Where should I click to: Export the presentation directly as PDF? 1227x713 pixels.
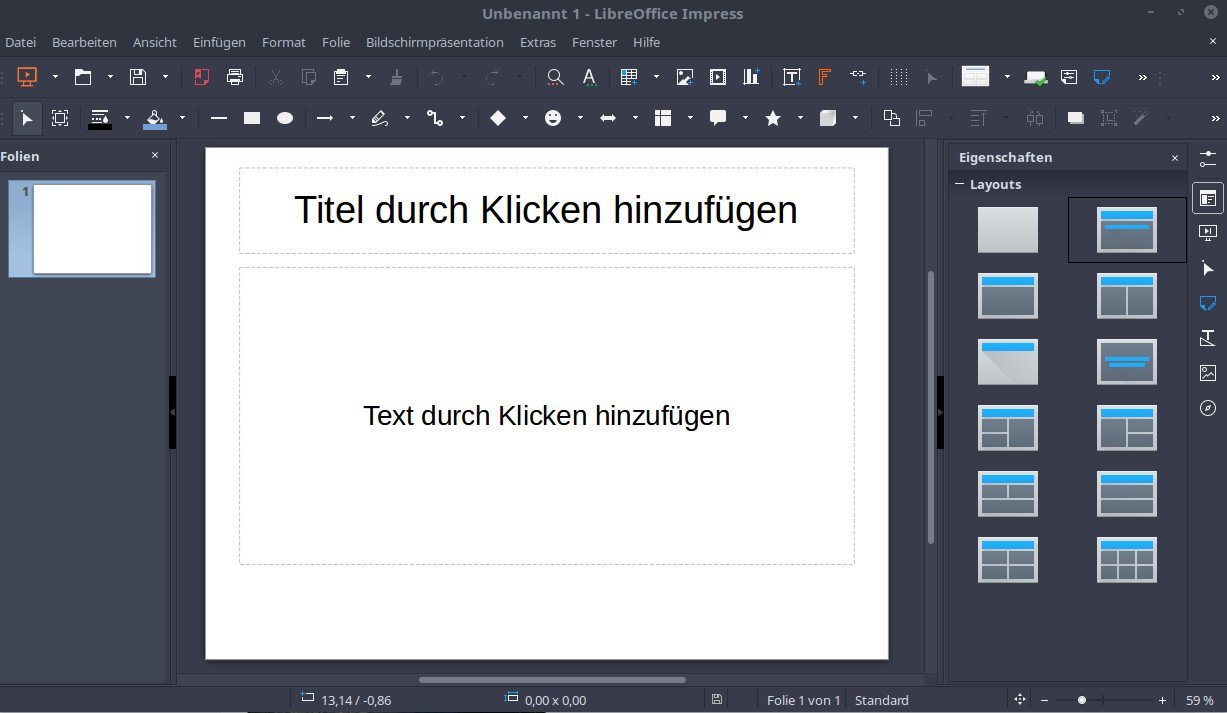pyautogui.click(x=200, y=77)
